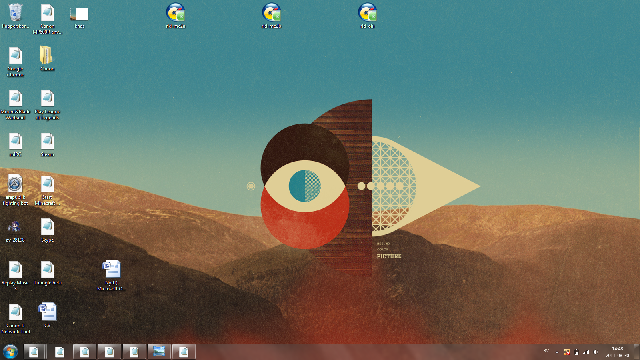Open the power battery tray icon
The width and height of the screenshot is (640, 360).
pos(576,352)
